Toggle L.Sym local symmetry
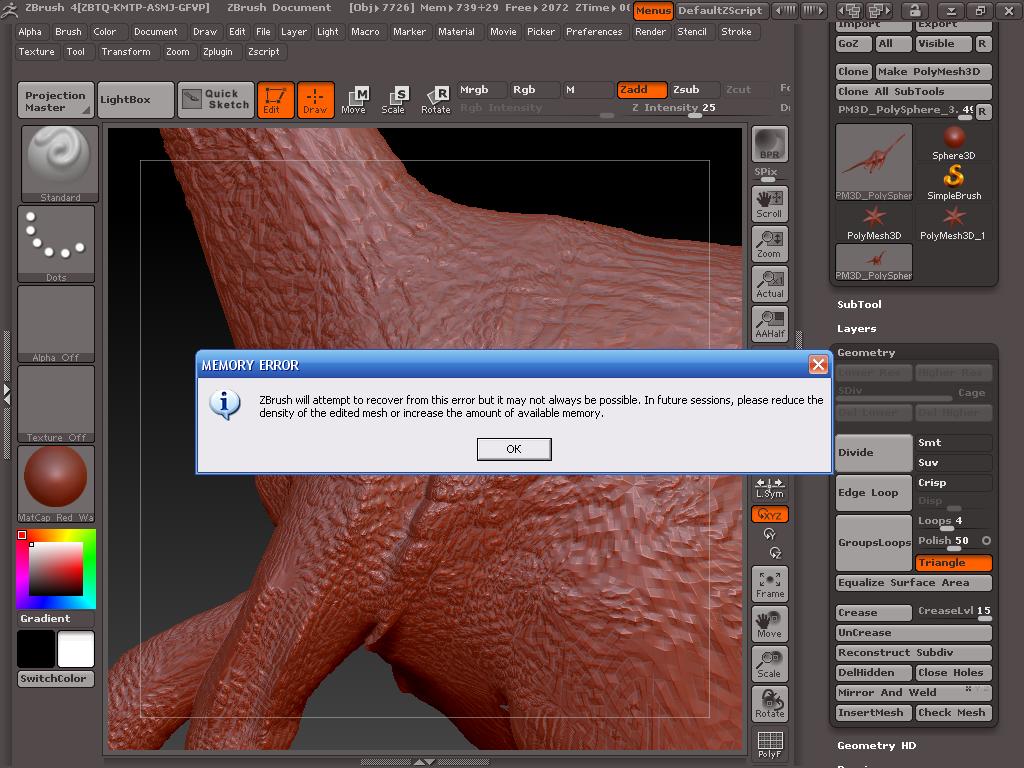This screenshot has height=768, width=1024. [770, 487]
